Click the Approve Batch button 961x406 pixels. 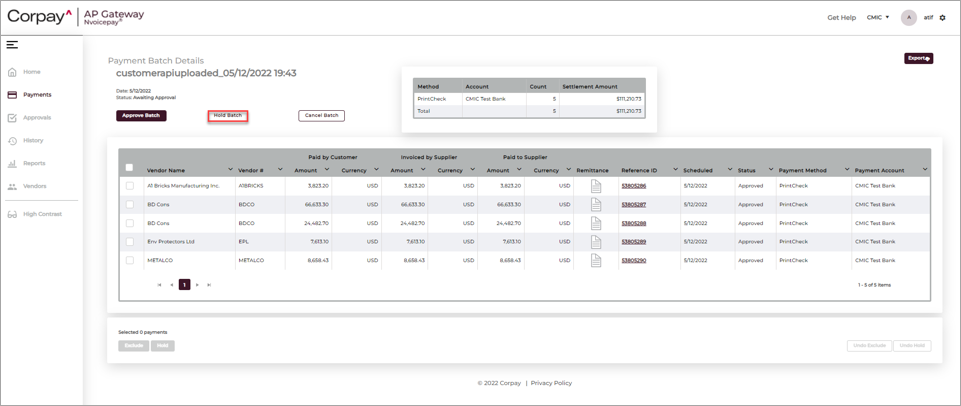click(x=141, y=116)
